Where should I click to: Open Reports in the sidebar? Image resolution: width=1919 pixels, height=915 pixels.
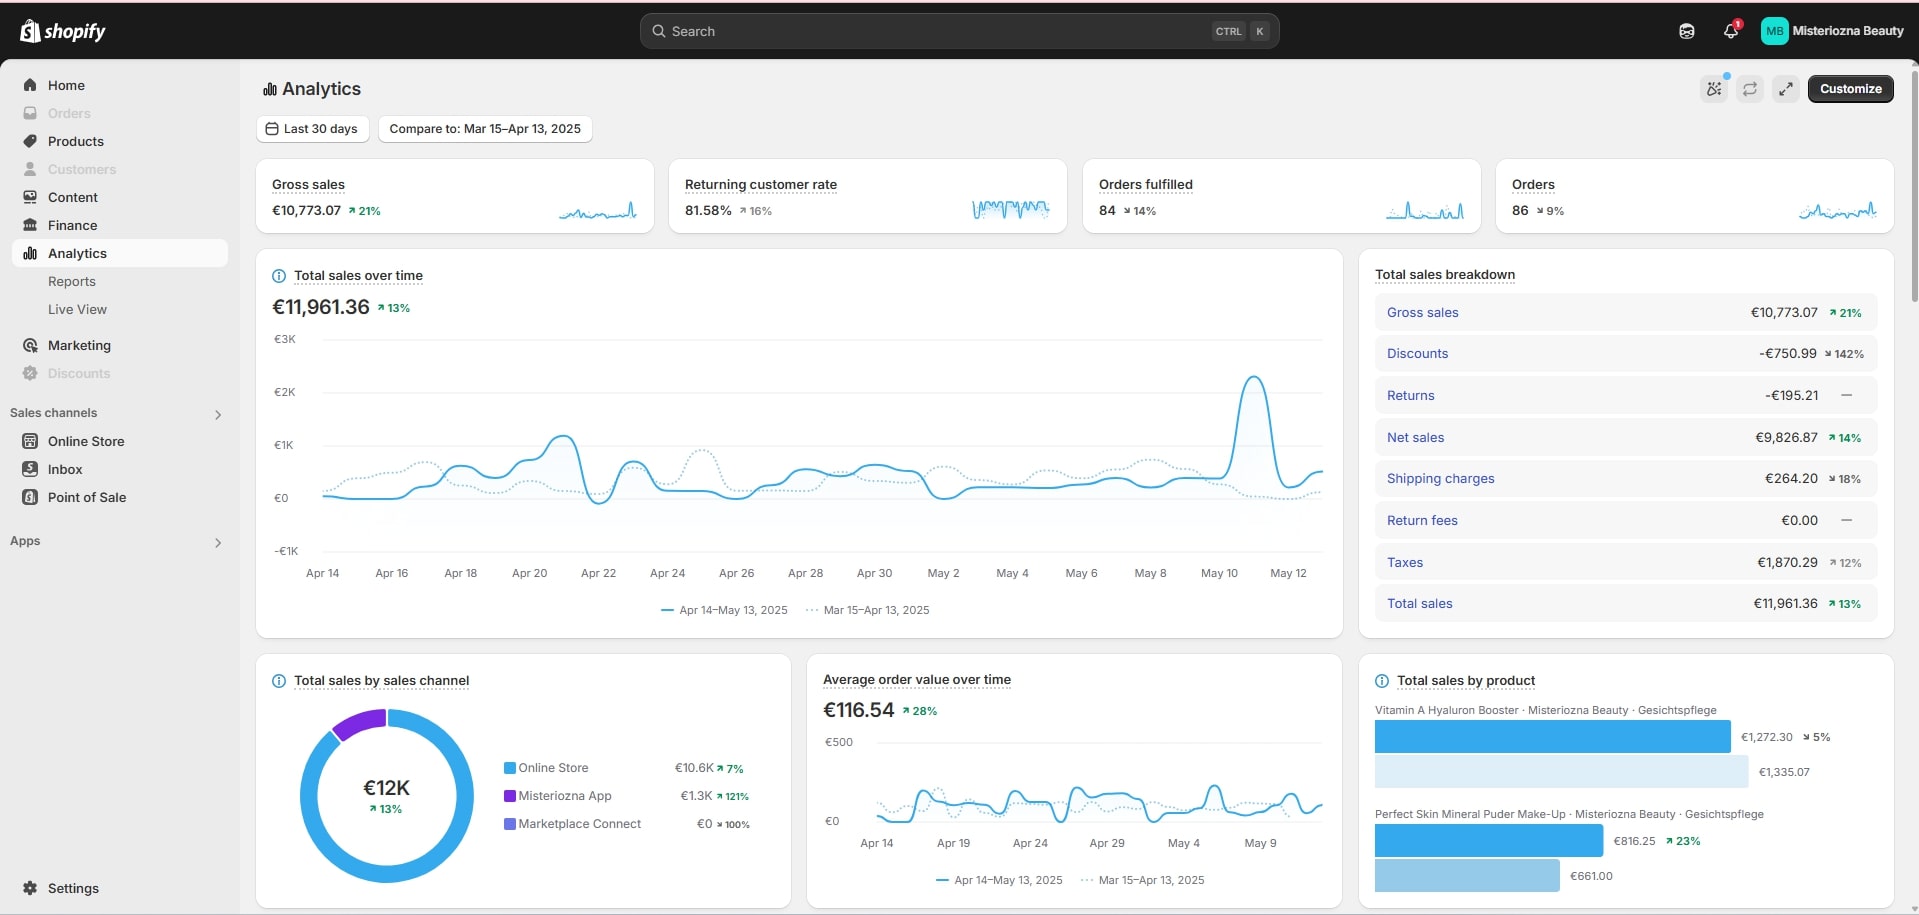pos(72,282)
